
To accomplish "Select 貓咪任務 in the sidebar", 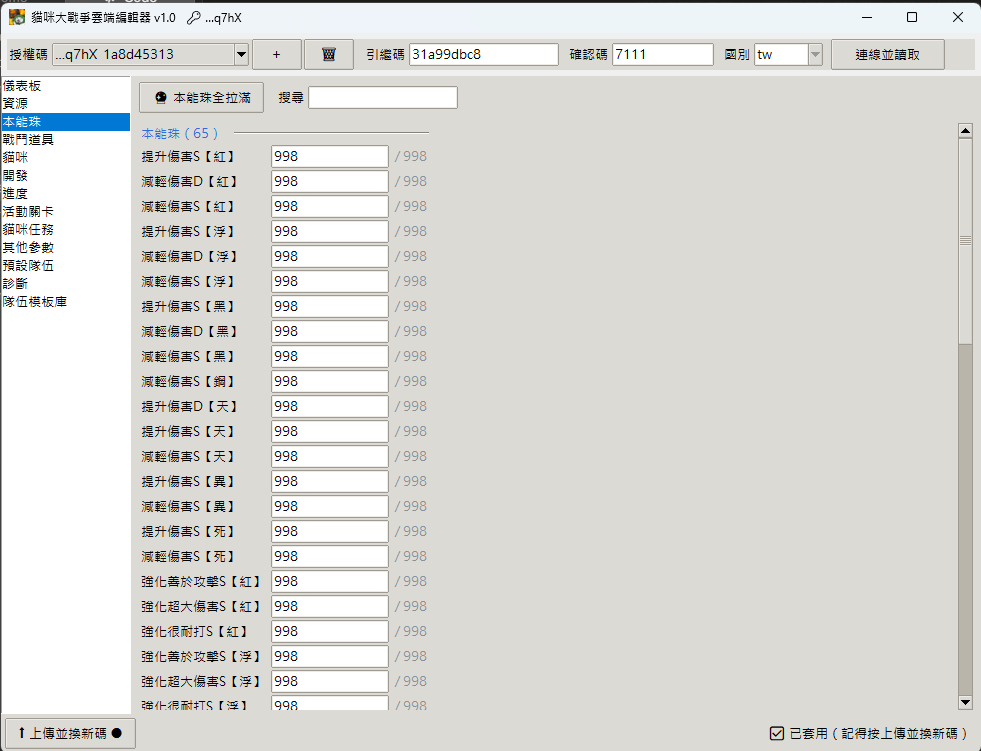I will tap(65, 230).
